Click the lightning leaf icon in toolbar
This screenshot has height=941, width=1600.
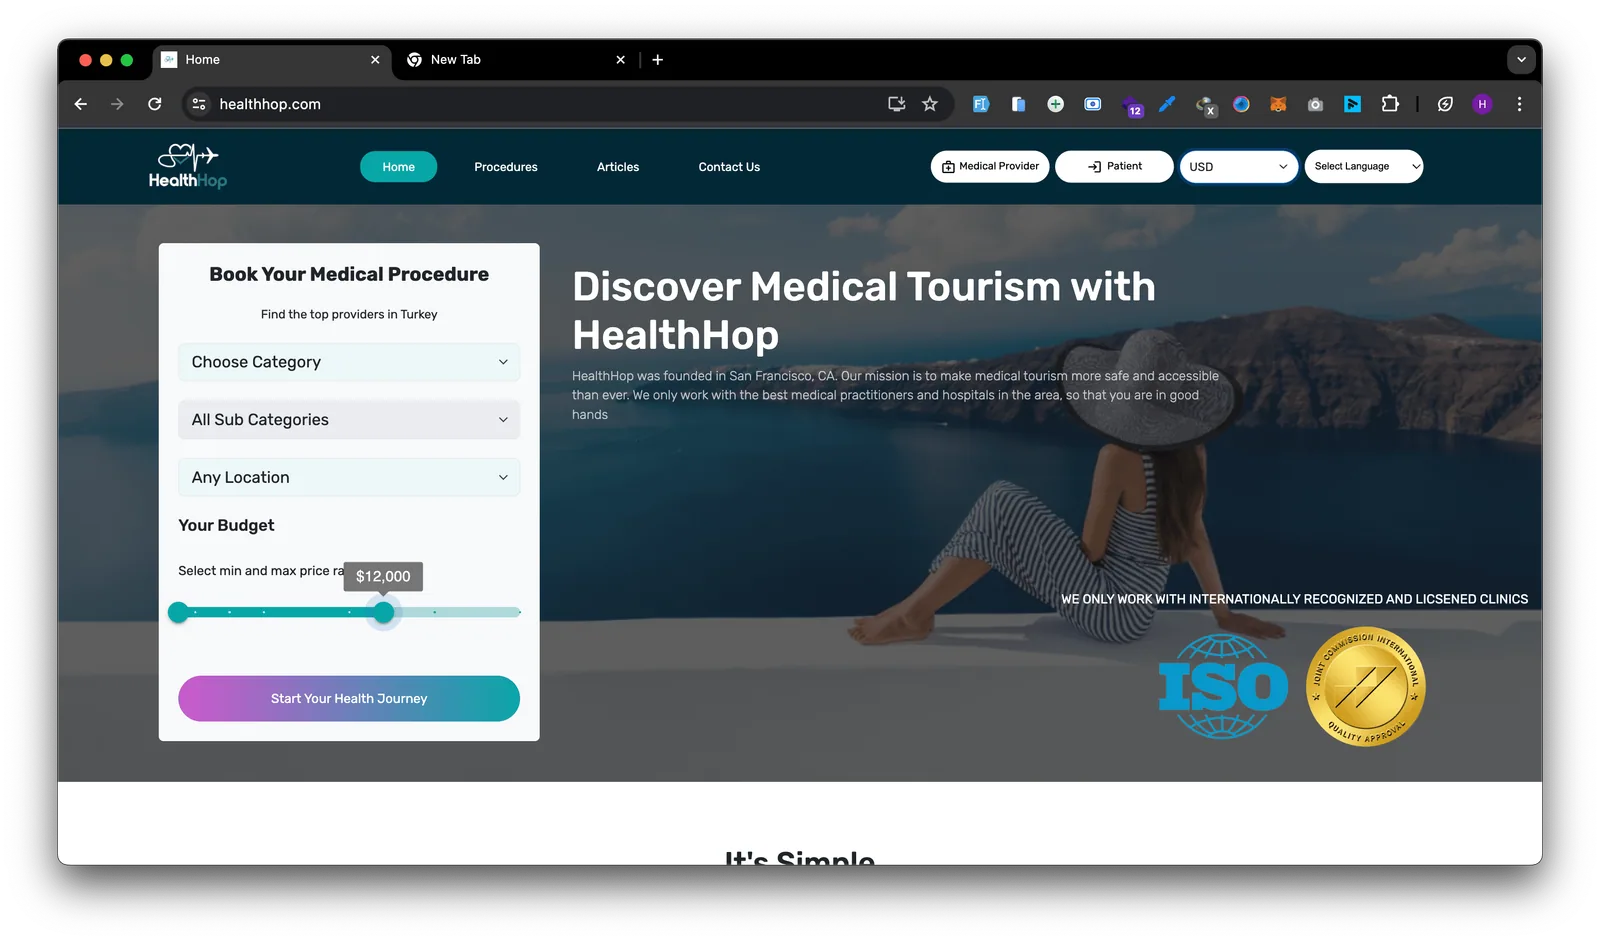1445,104
